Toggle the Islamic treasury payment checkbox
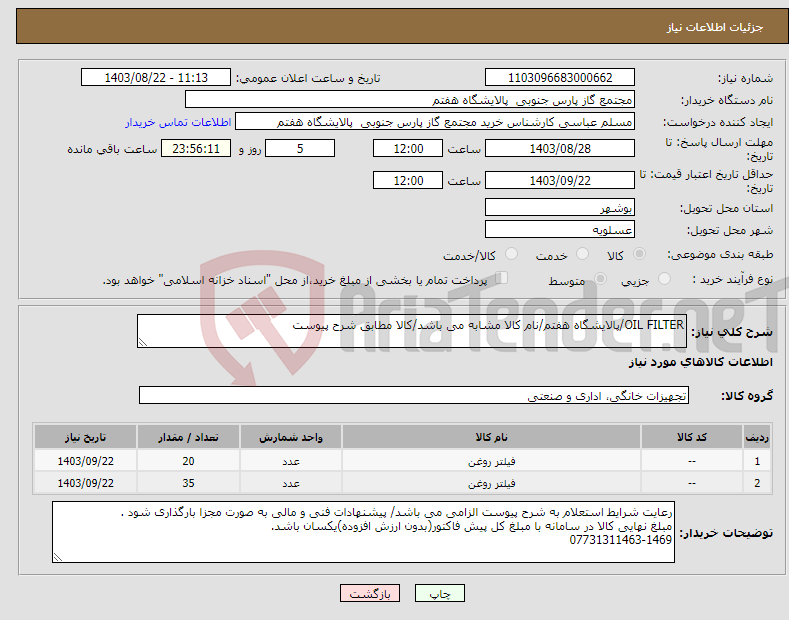789x620 pixels. tap(502, 277)
